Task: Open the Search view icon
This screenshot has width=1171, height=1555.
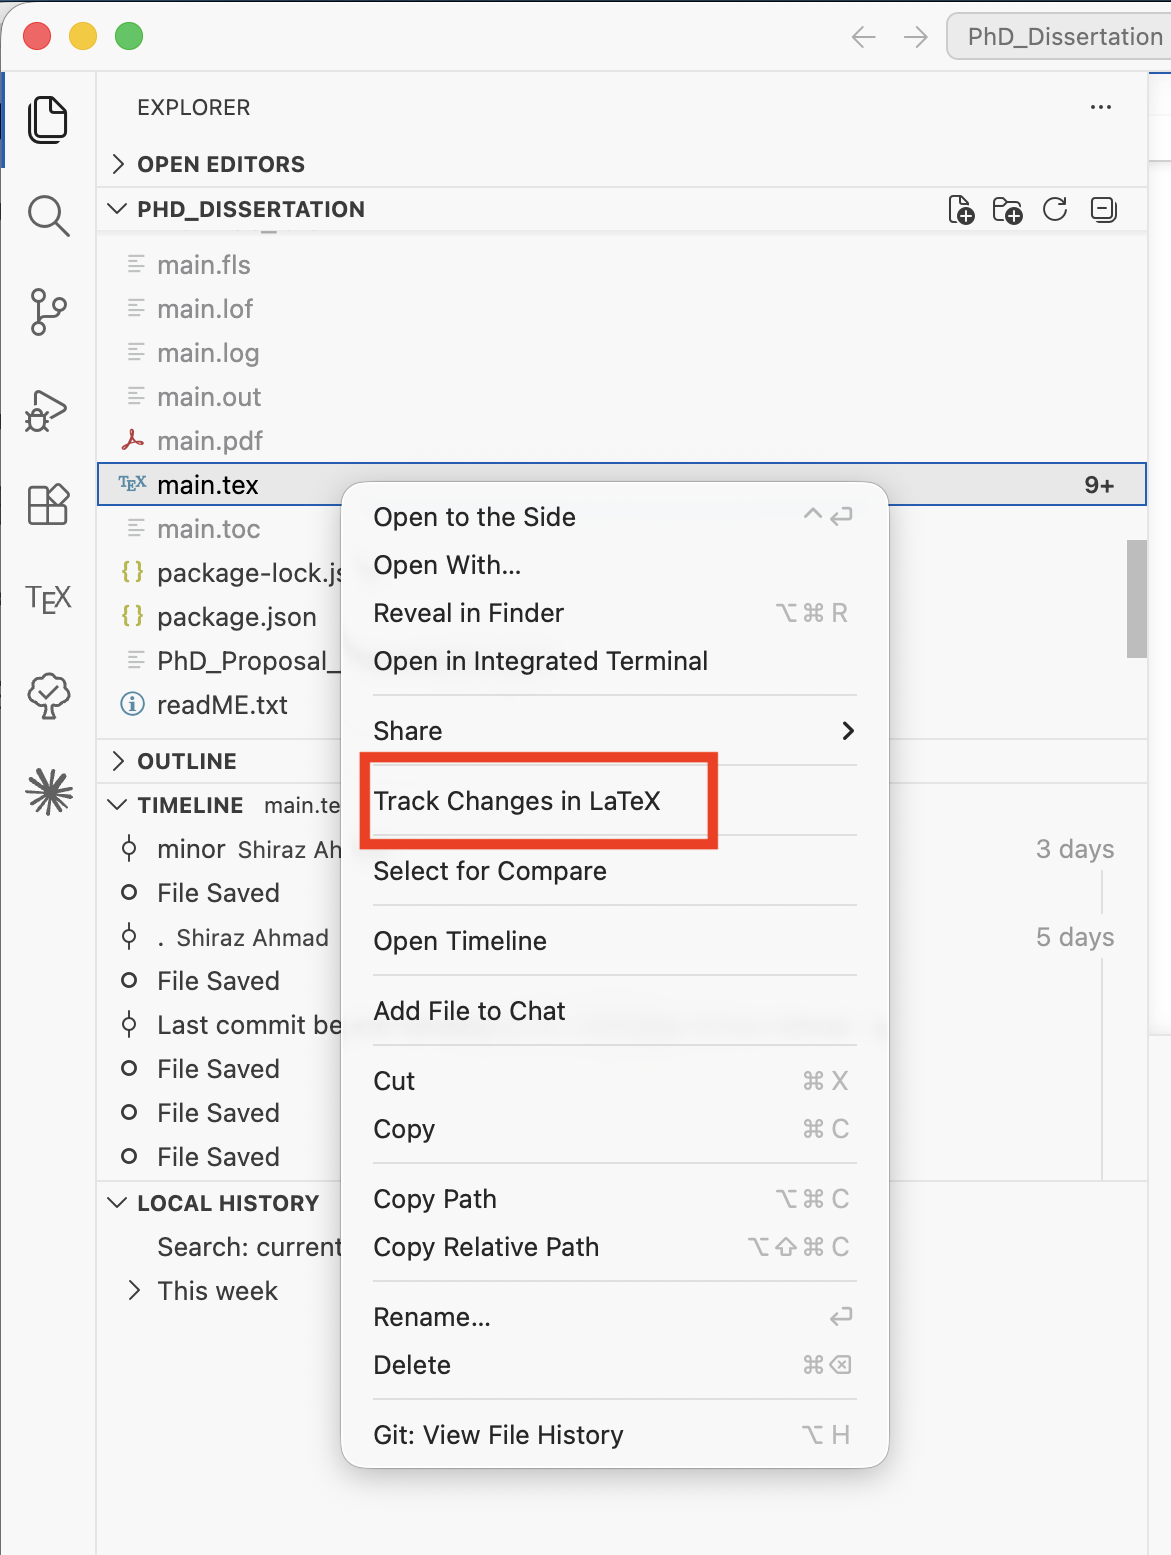Action: (x=48, y=216)
